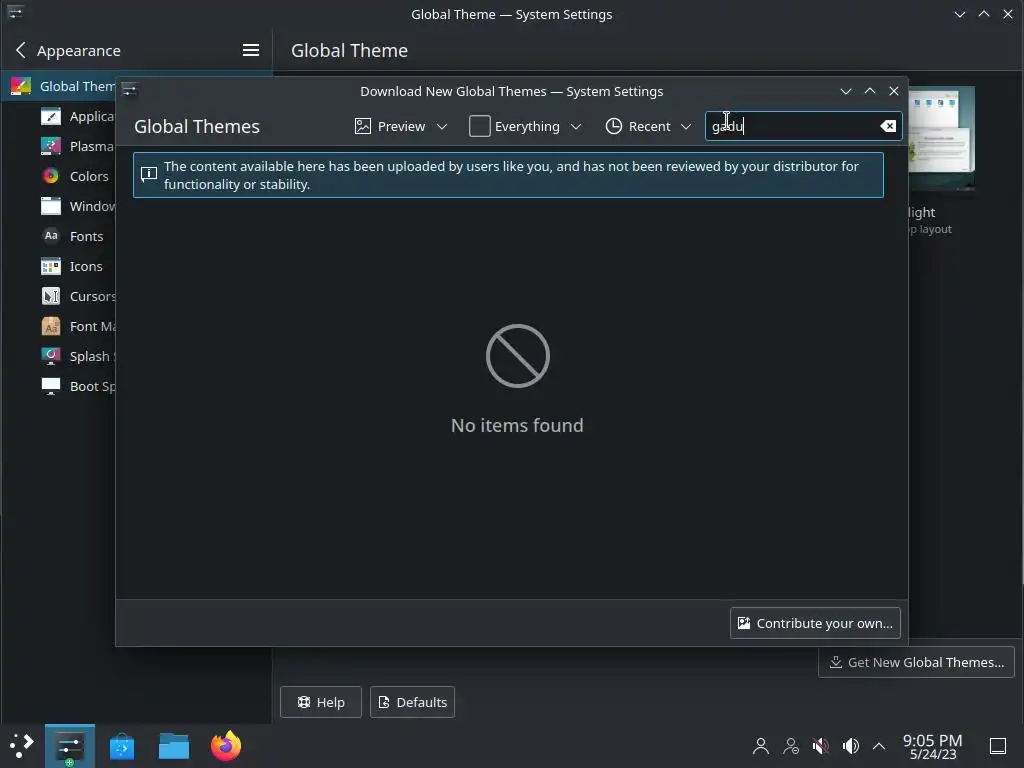Click the Show Desktop button in taskbar
The height and width of the screenshot is (768, 1024).
pos(998,746)
